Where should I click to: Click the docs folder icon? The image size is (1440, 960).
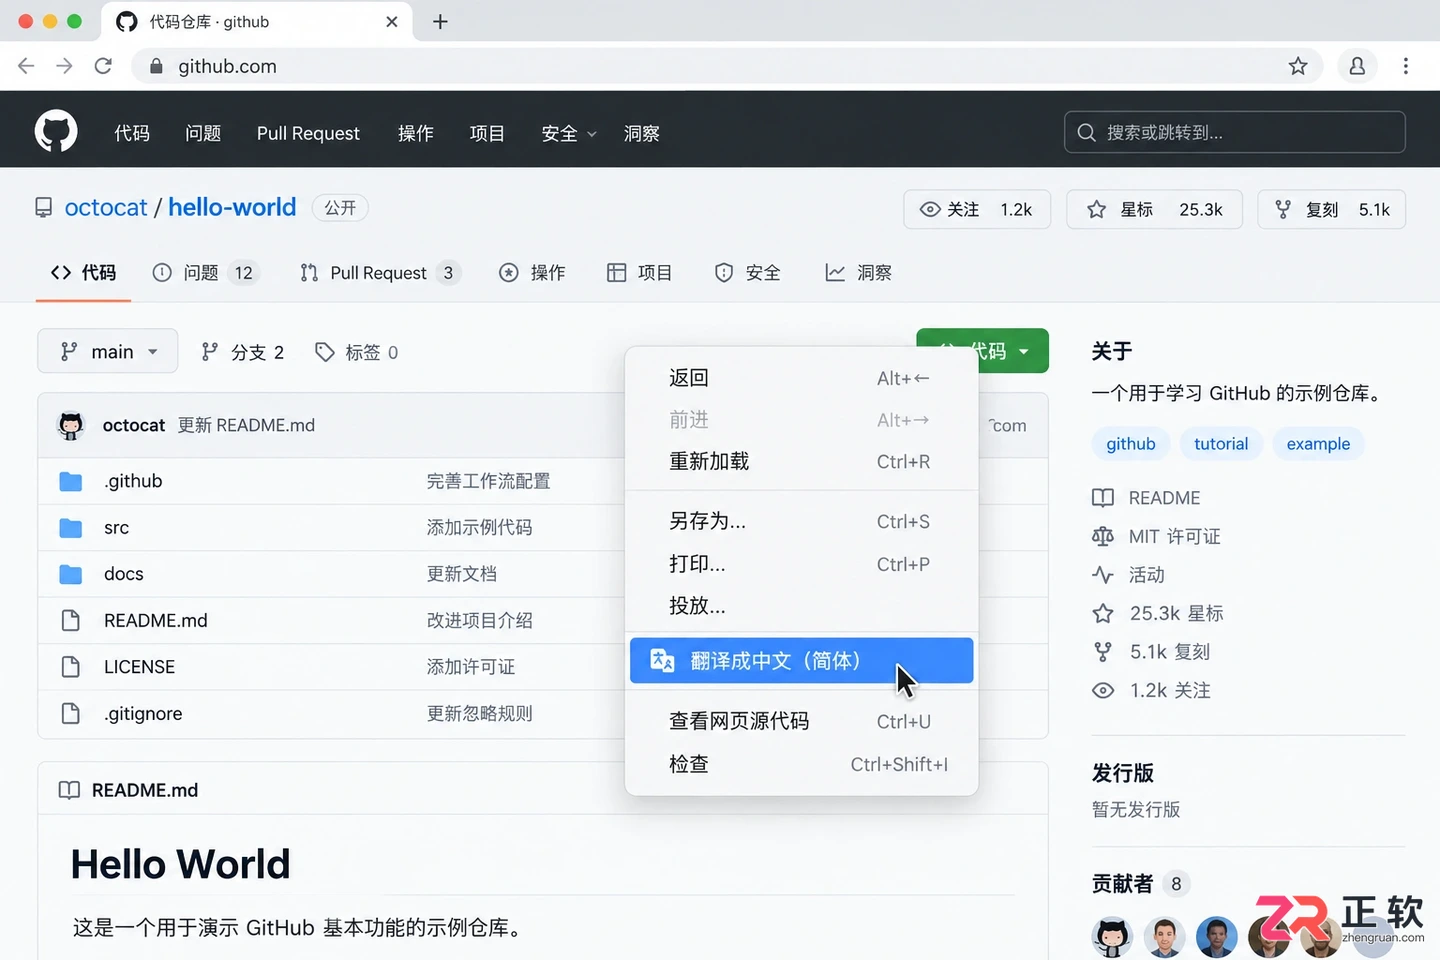tap(70, 574)
